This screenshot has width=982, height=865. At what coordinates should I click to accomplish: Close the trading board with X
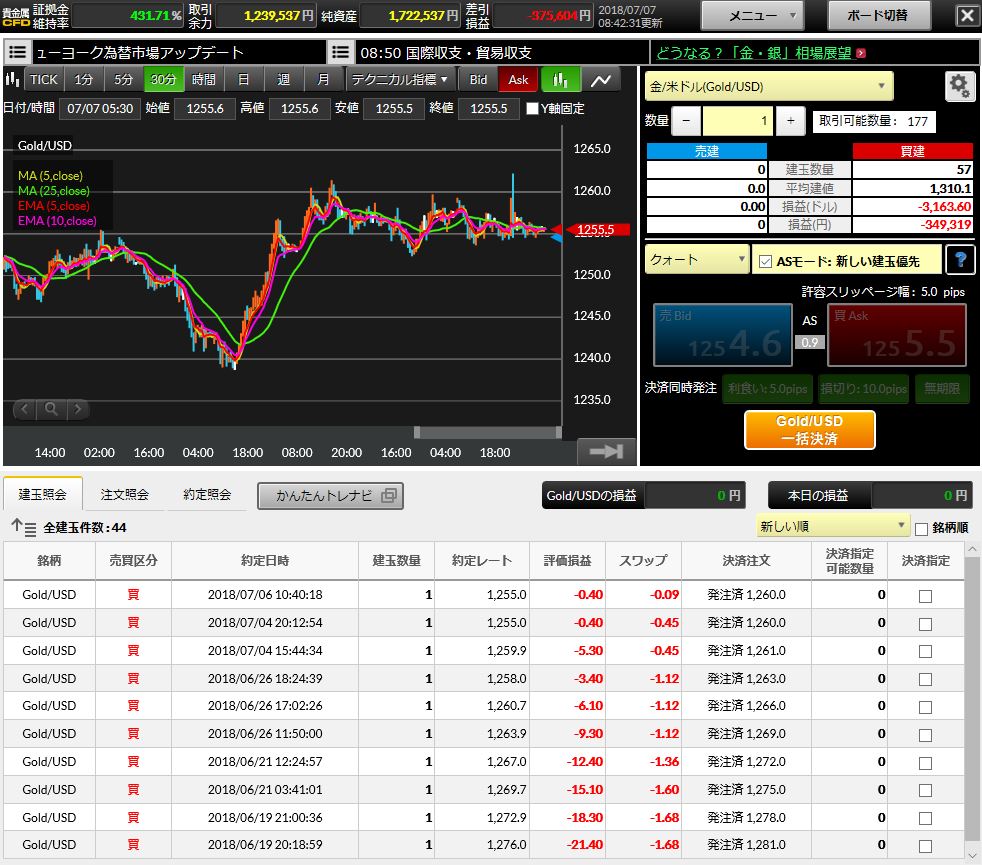coord(967,15)
